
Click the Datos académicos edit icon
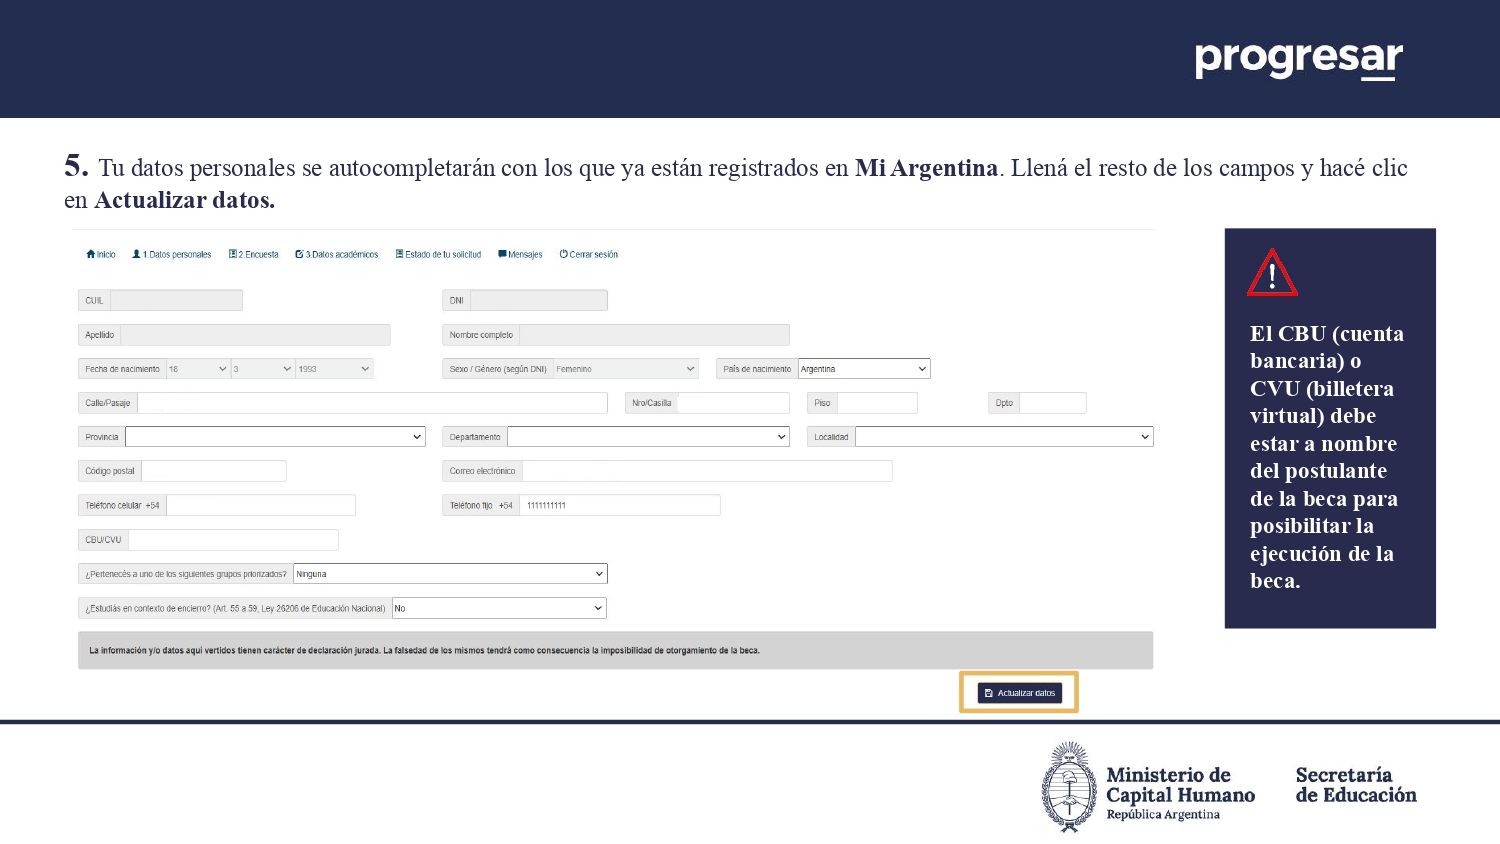(299, 254)
